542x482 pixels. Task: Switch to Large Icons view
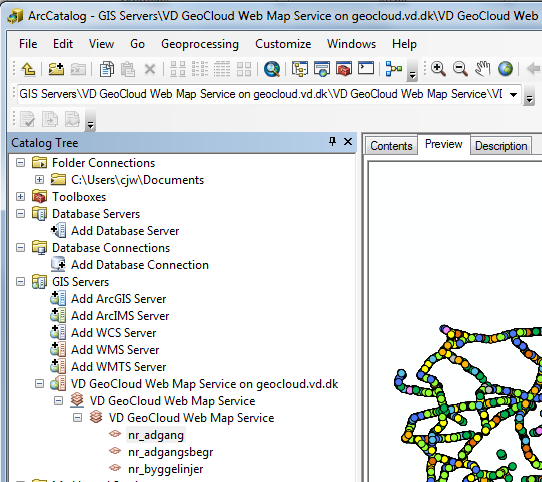(x=178, y=69)
